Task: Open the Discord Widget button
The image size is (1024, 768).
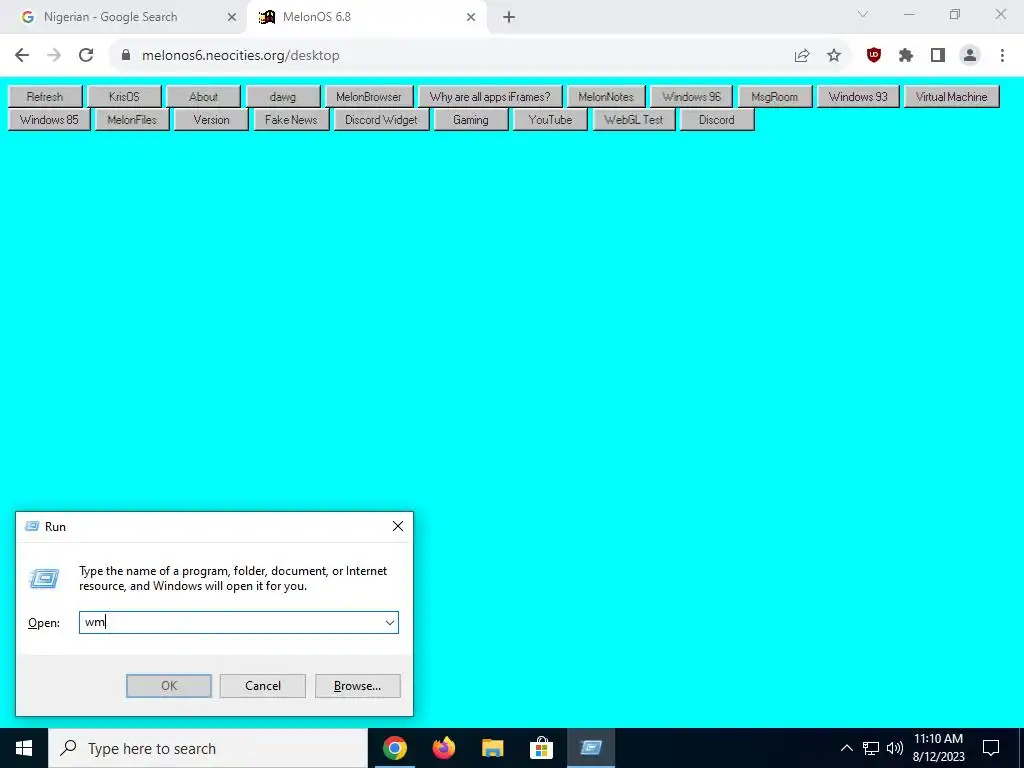Action: (x=381, y=120)
